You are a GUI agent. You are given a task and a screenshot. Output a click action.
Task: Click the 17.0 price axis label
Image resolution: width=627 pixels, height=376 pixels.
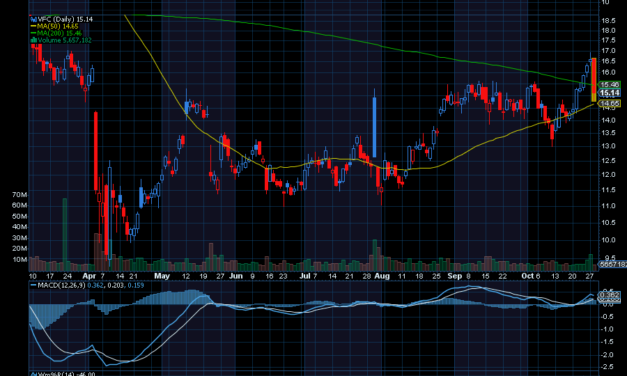(x=608, y=51)
